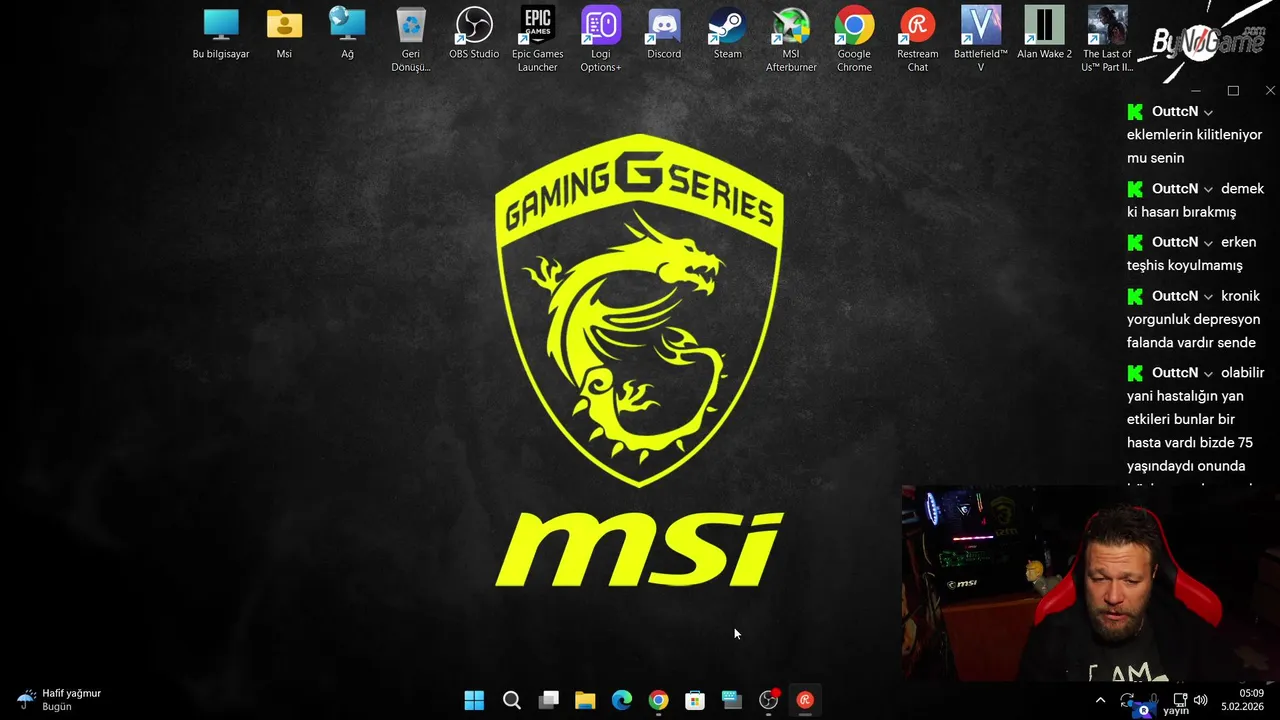The height and width of the screenshot is (720, 1280).
Task: Select text 'teşhis koyulmamış'
Action: pyautogui.click(x=1185, y=265)
